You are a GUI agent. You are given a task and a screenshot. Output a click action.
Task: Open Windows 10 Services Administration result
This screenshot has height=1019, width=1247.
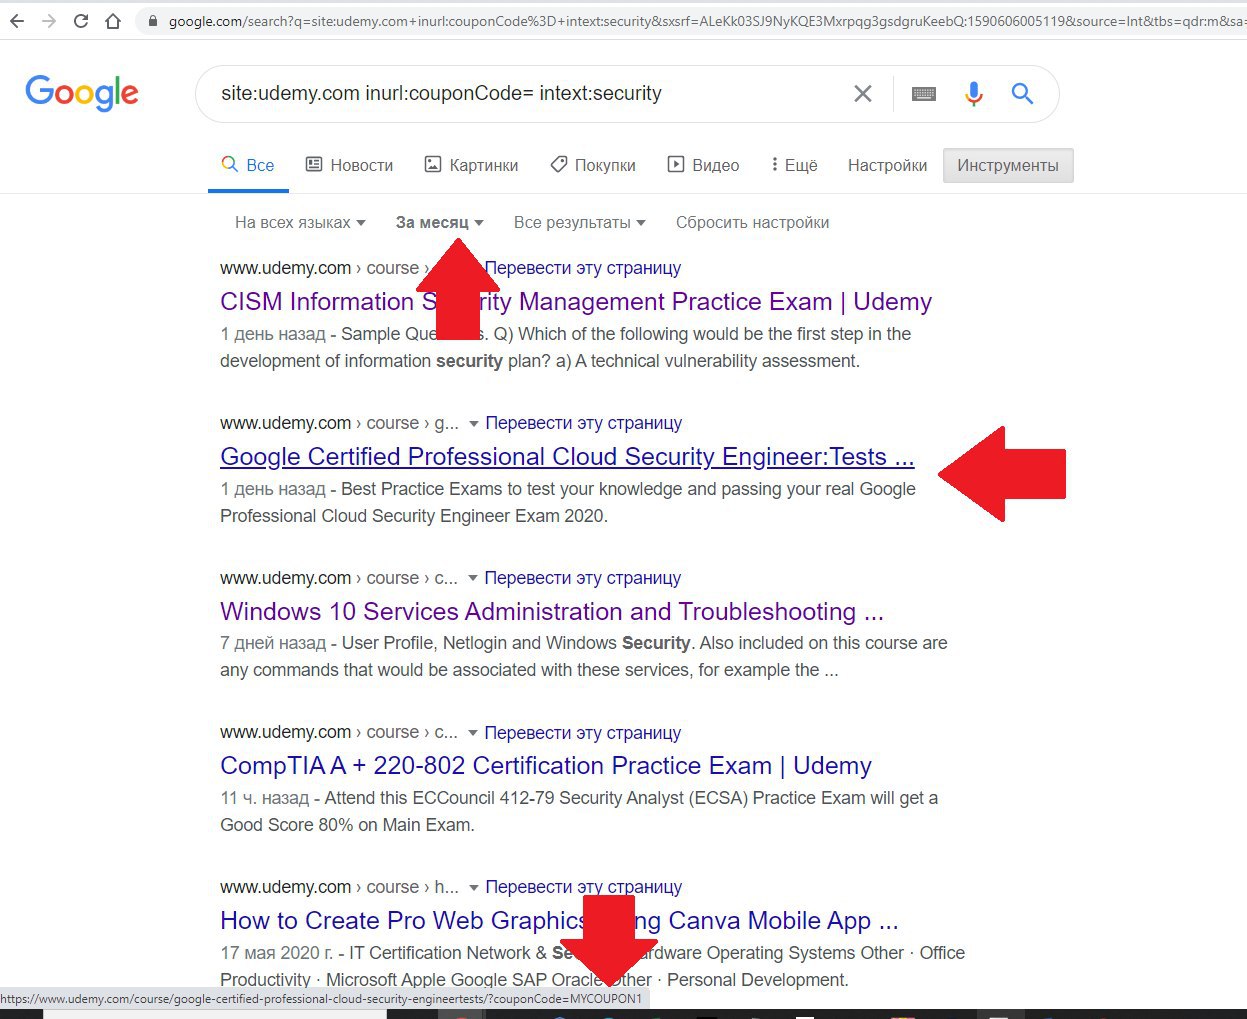click(x=552, y=612)
